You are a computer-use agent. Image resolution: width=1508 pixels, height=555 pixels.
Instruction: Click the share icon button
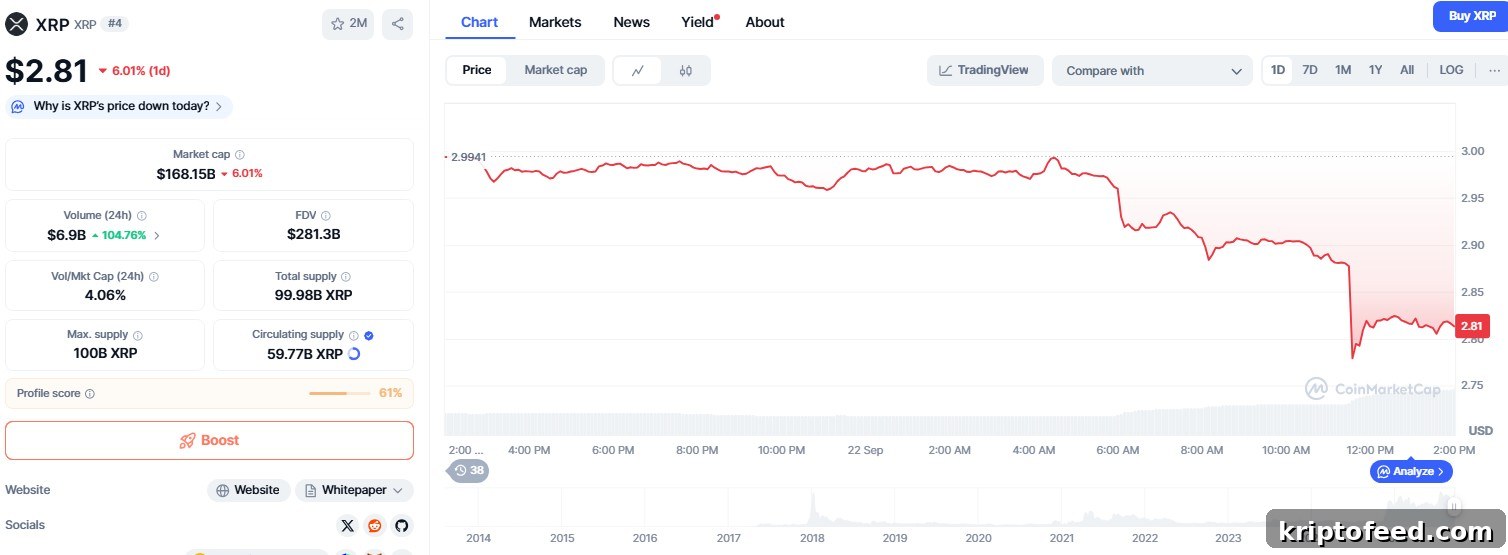pyautogui.click(x=397, y=24)
